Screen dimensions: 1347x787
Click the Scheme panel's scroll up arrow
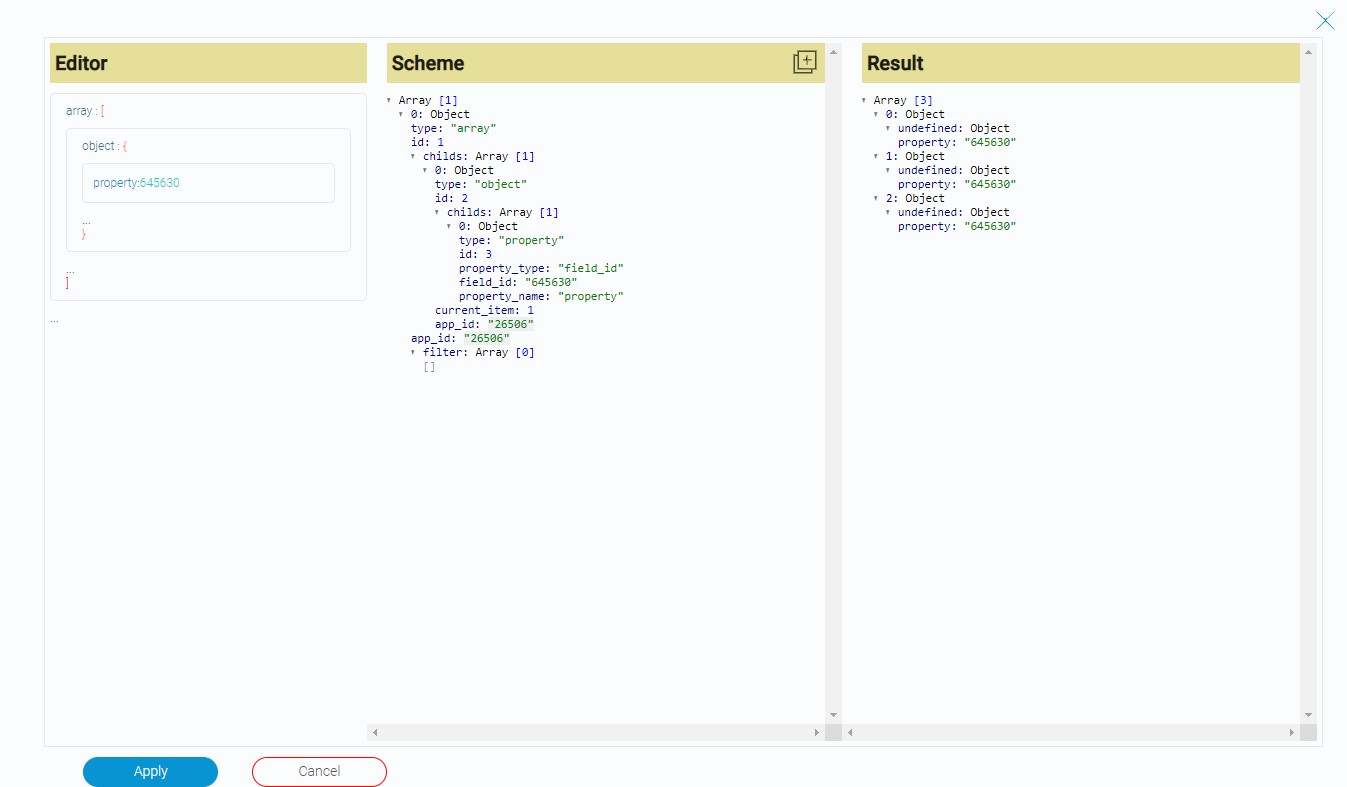[833, 51]
